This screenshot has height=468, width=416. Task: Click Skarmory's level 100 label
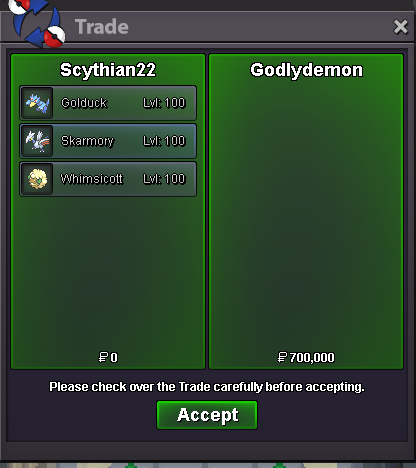164,141
